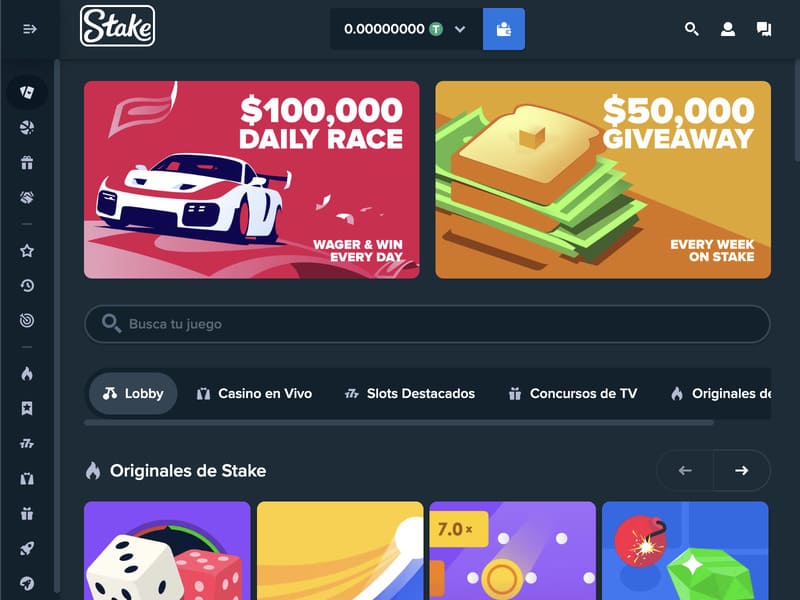Open the casino cards icon in the sidebar

[x=27, y=92]
